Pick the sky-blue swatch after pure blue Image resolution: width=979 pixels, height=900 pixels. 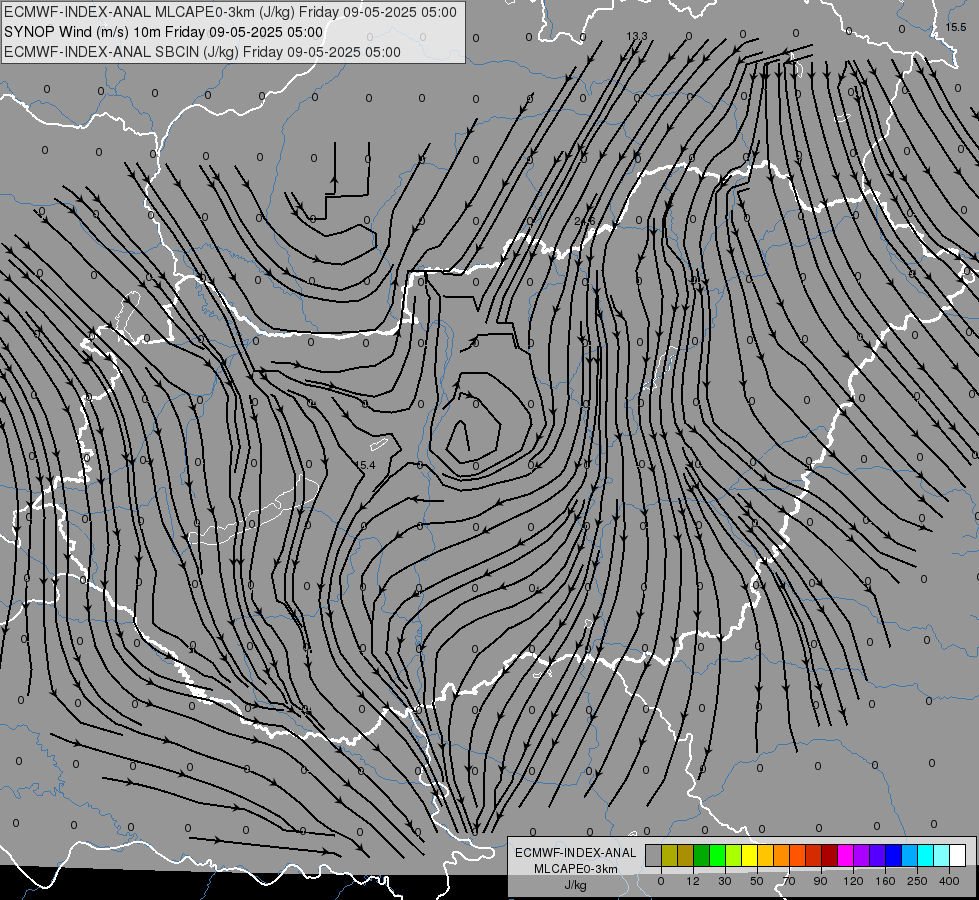pyautogui.click(x=909, y=856)
